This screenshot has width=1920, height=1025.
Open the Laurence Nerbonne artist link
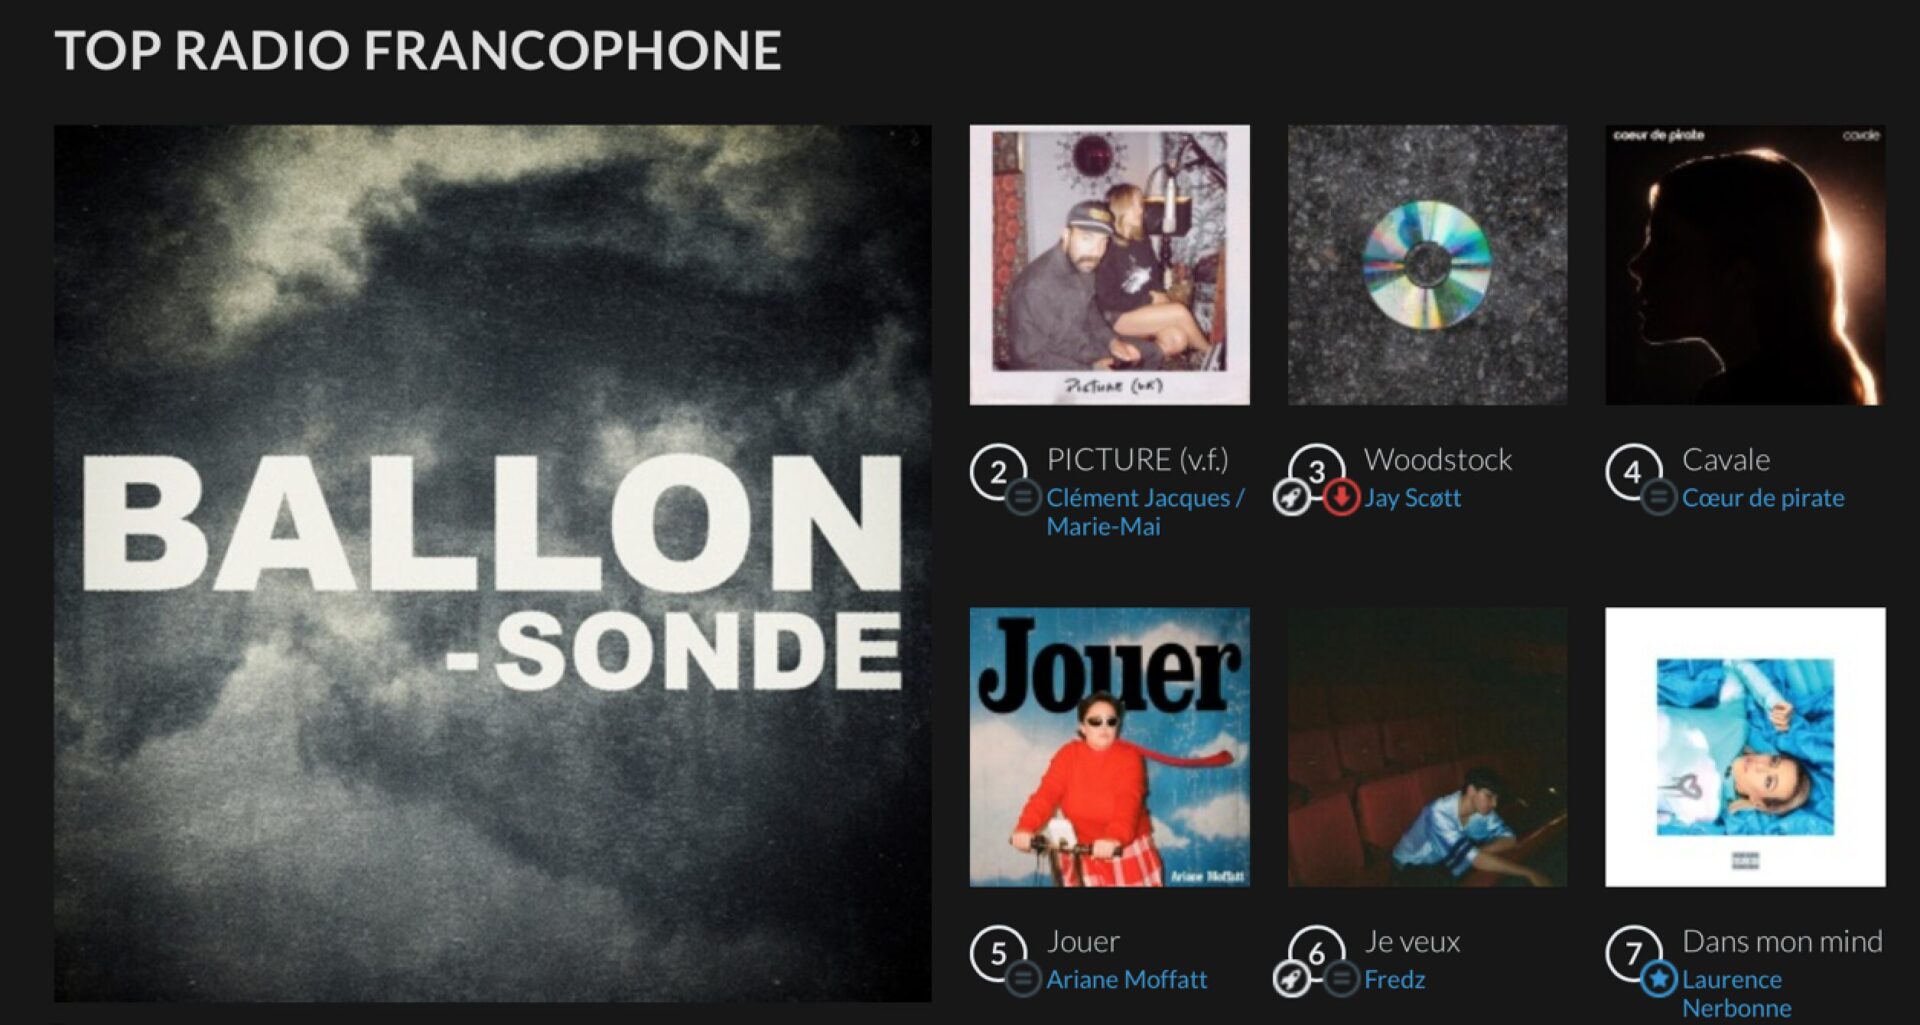coord(1736,993)
